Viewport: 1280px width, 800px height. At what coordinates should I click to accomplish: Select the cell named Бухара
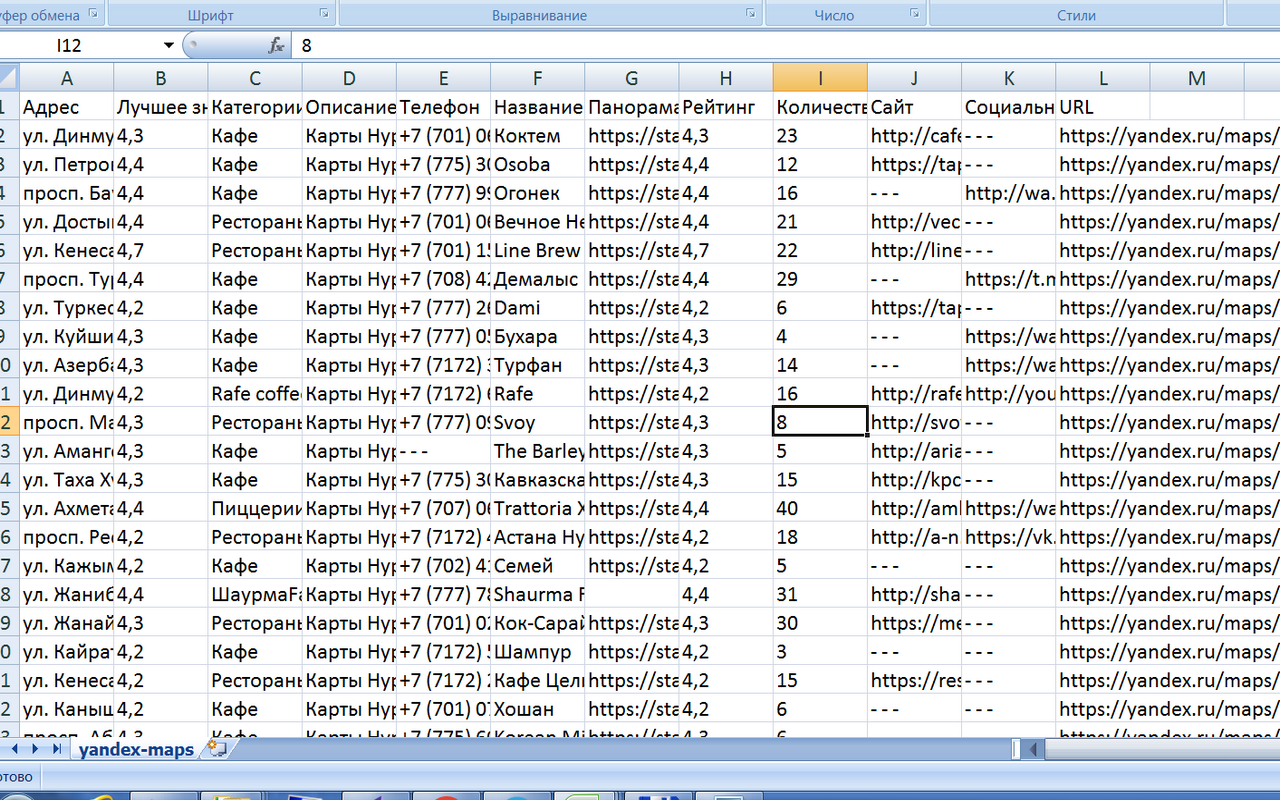(x=537, y=336)
